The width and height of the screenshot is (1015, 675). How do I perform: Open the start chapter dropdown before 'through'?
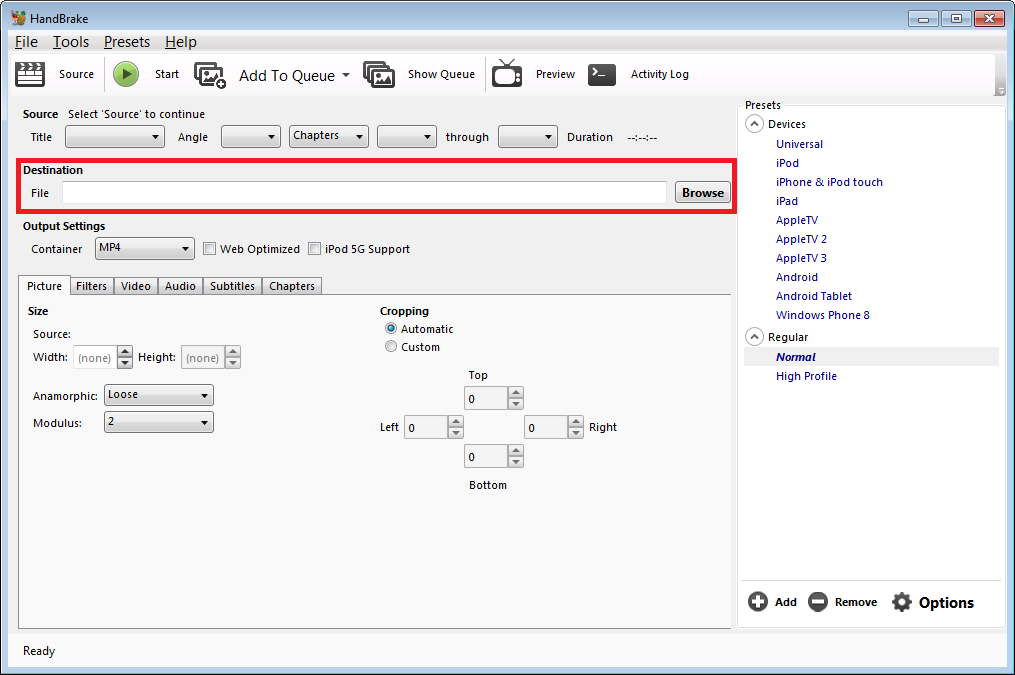pos(407,137)
